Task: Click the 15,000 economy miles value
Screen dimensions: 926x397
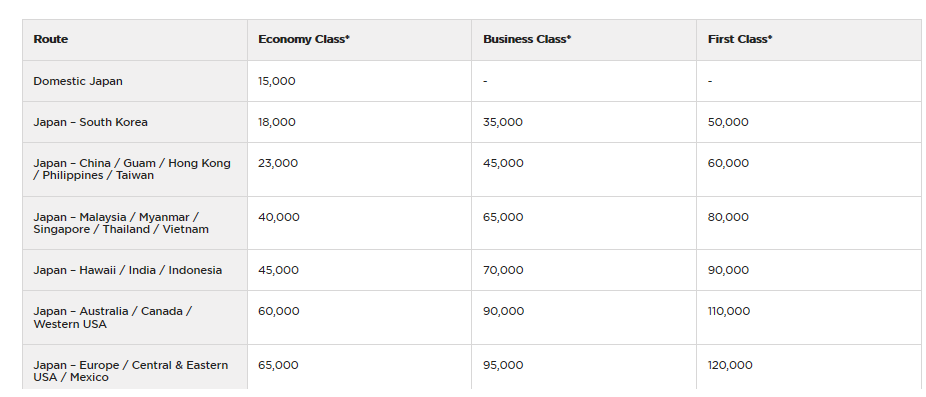Action: pos(276,82)
